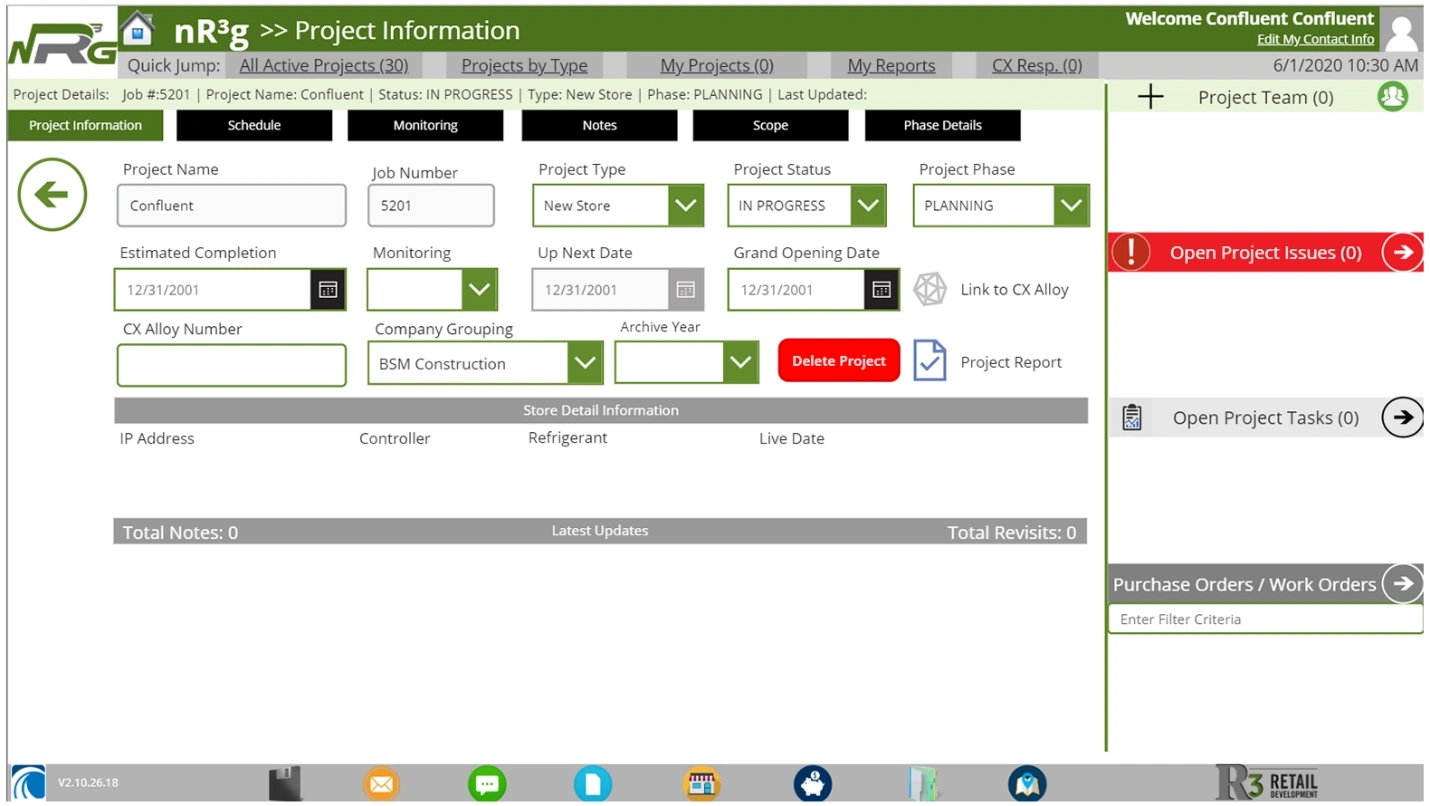Open the Project Report icon
Image resolution: width=1430 pixels, height=806 pixels.
click(x=930, y=361)
